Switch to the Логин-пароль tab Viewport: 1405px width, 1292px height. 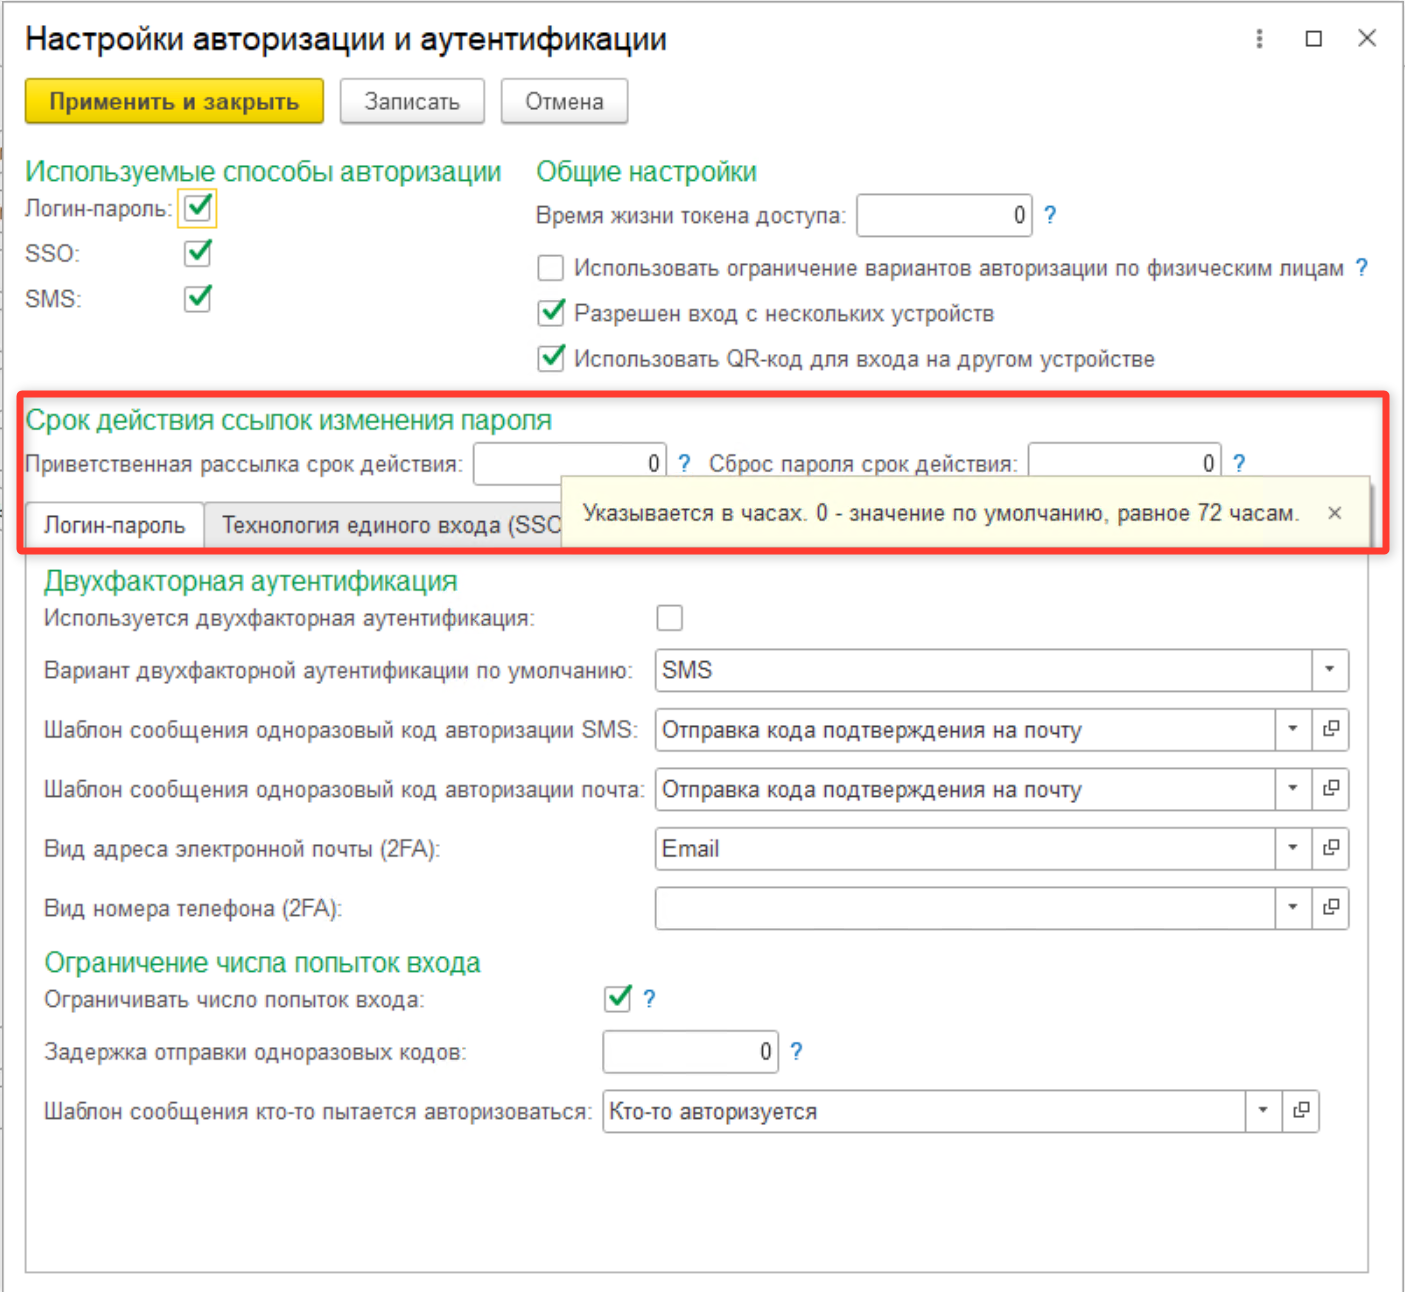(x=114, y=525)
